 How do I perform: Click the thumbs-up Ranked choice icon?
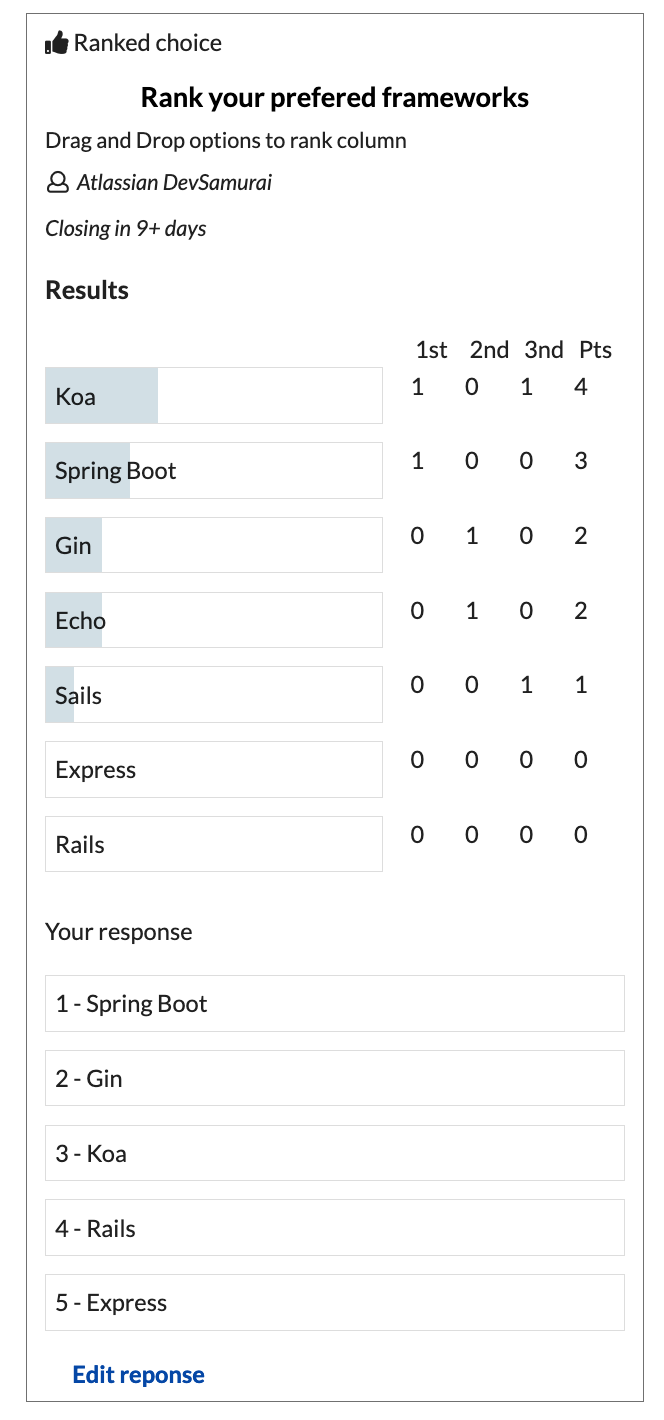coord(56,44)
